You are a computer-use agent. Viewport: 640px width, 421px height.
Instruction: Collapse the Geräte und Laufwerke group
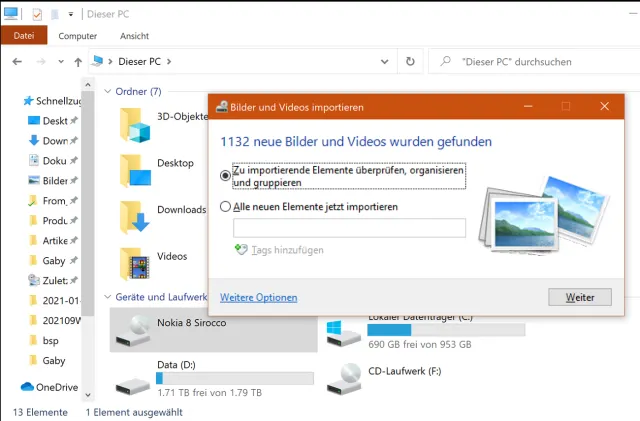pyautogui.click(x=107, y=297)
